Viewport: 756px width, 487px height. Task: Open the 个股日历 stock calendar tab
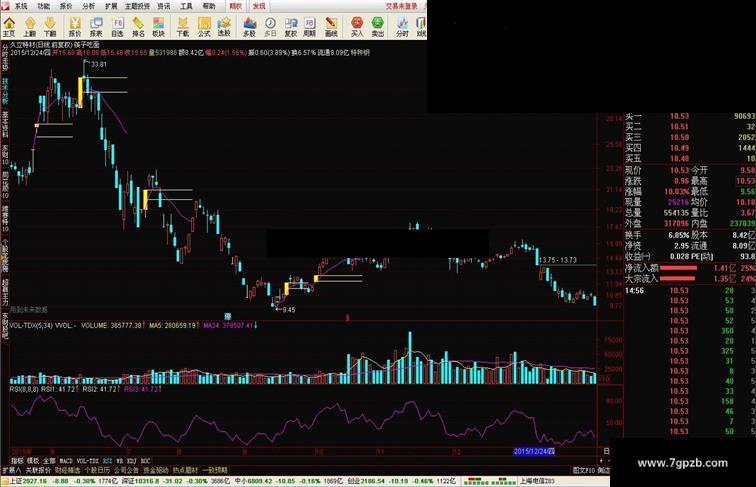tap(97, 470)
